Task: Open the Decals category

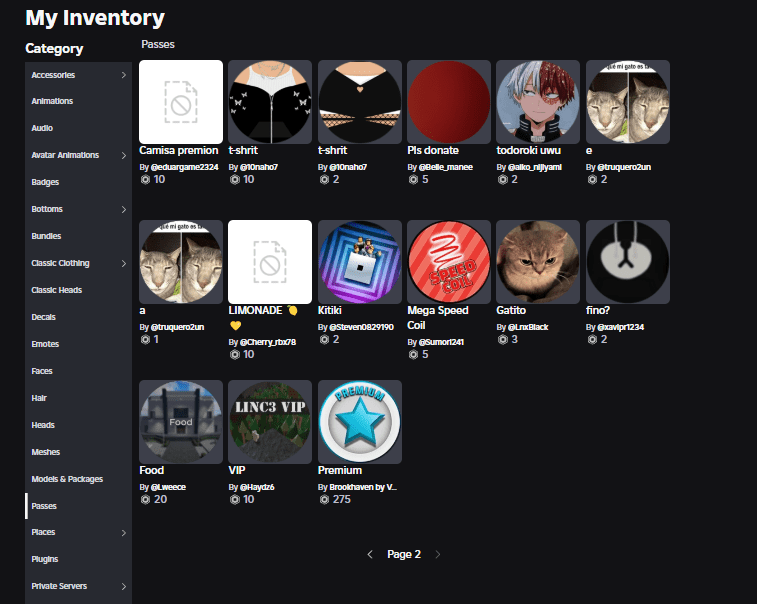Action: coord(44,317)
